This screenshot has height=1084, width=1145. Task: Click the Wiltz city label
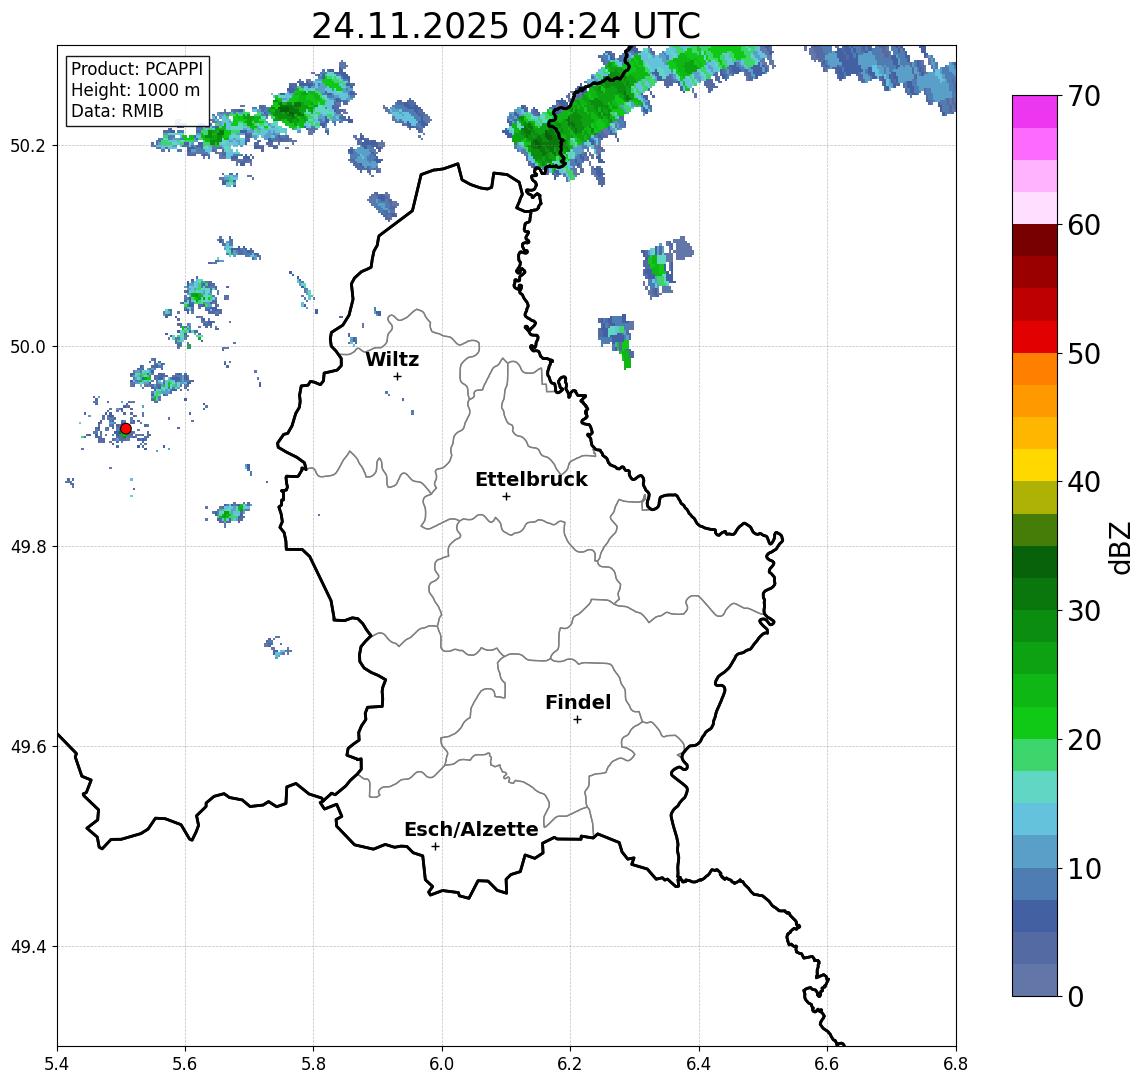392,359
